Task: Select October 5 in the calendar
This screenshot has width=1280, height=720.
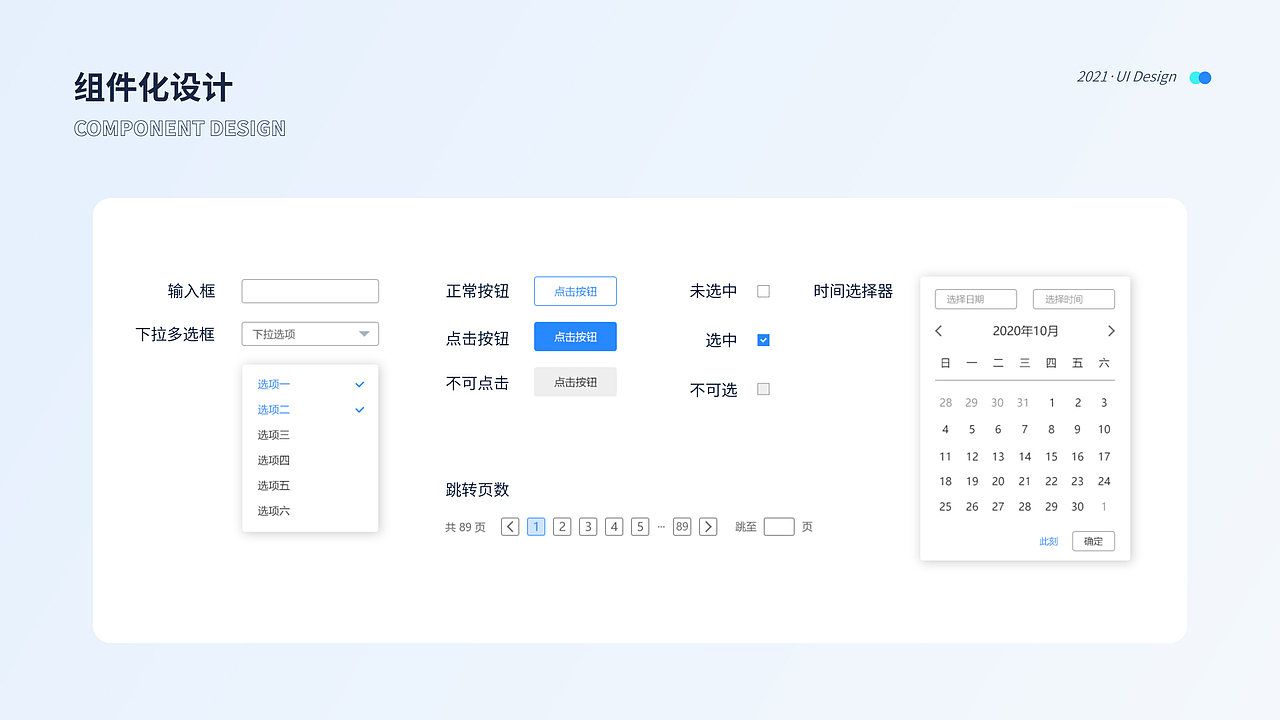Action: point(972,429)
